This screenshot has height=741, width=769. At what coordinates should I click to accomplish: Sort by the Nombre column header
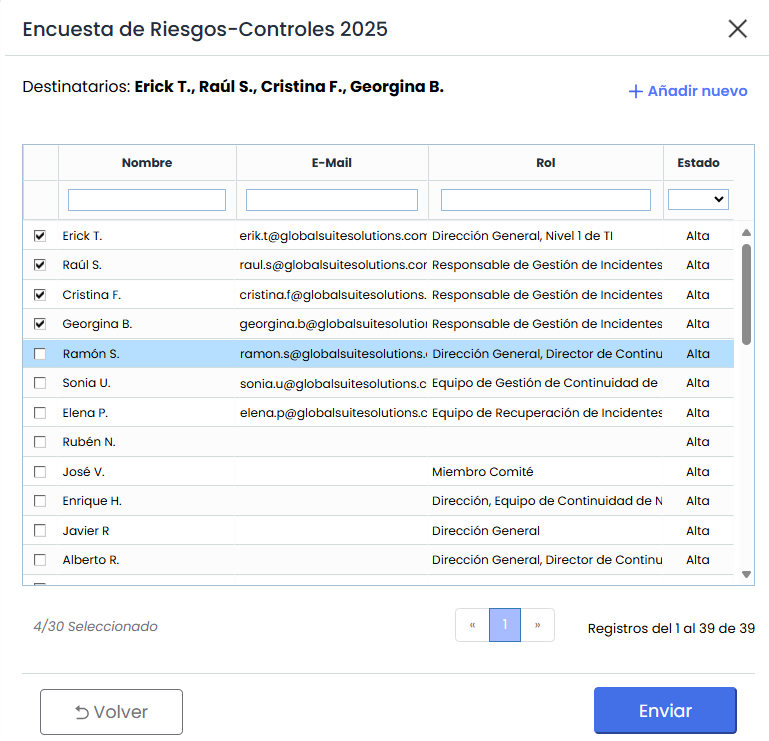(147, 163)
